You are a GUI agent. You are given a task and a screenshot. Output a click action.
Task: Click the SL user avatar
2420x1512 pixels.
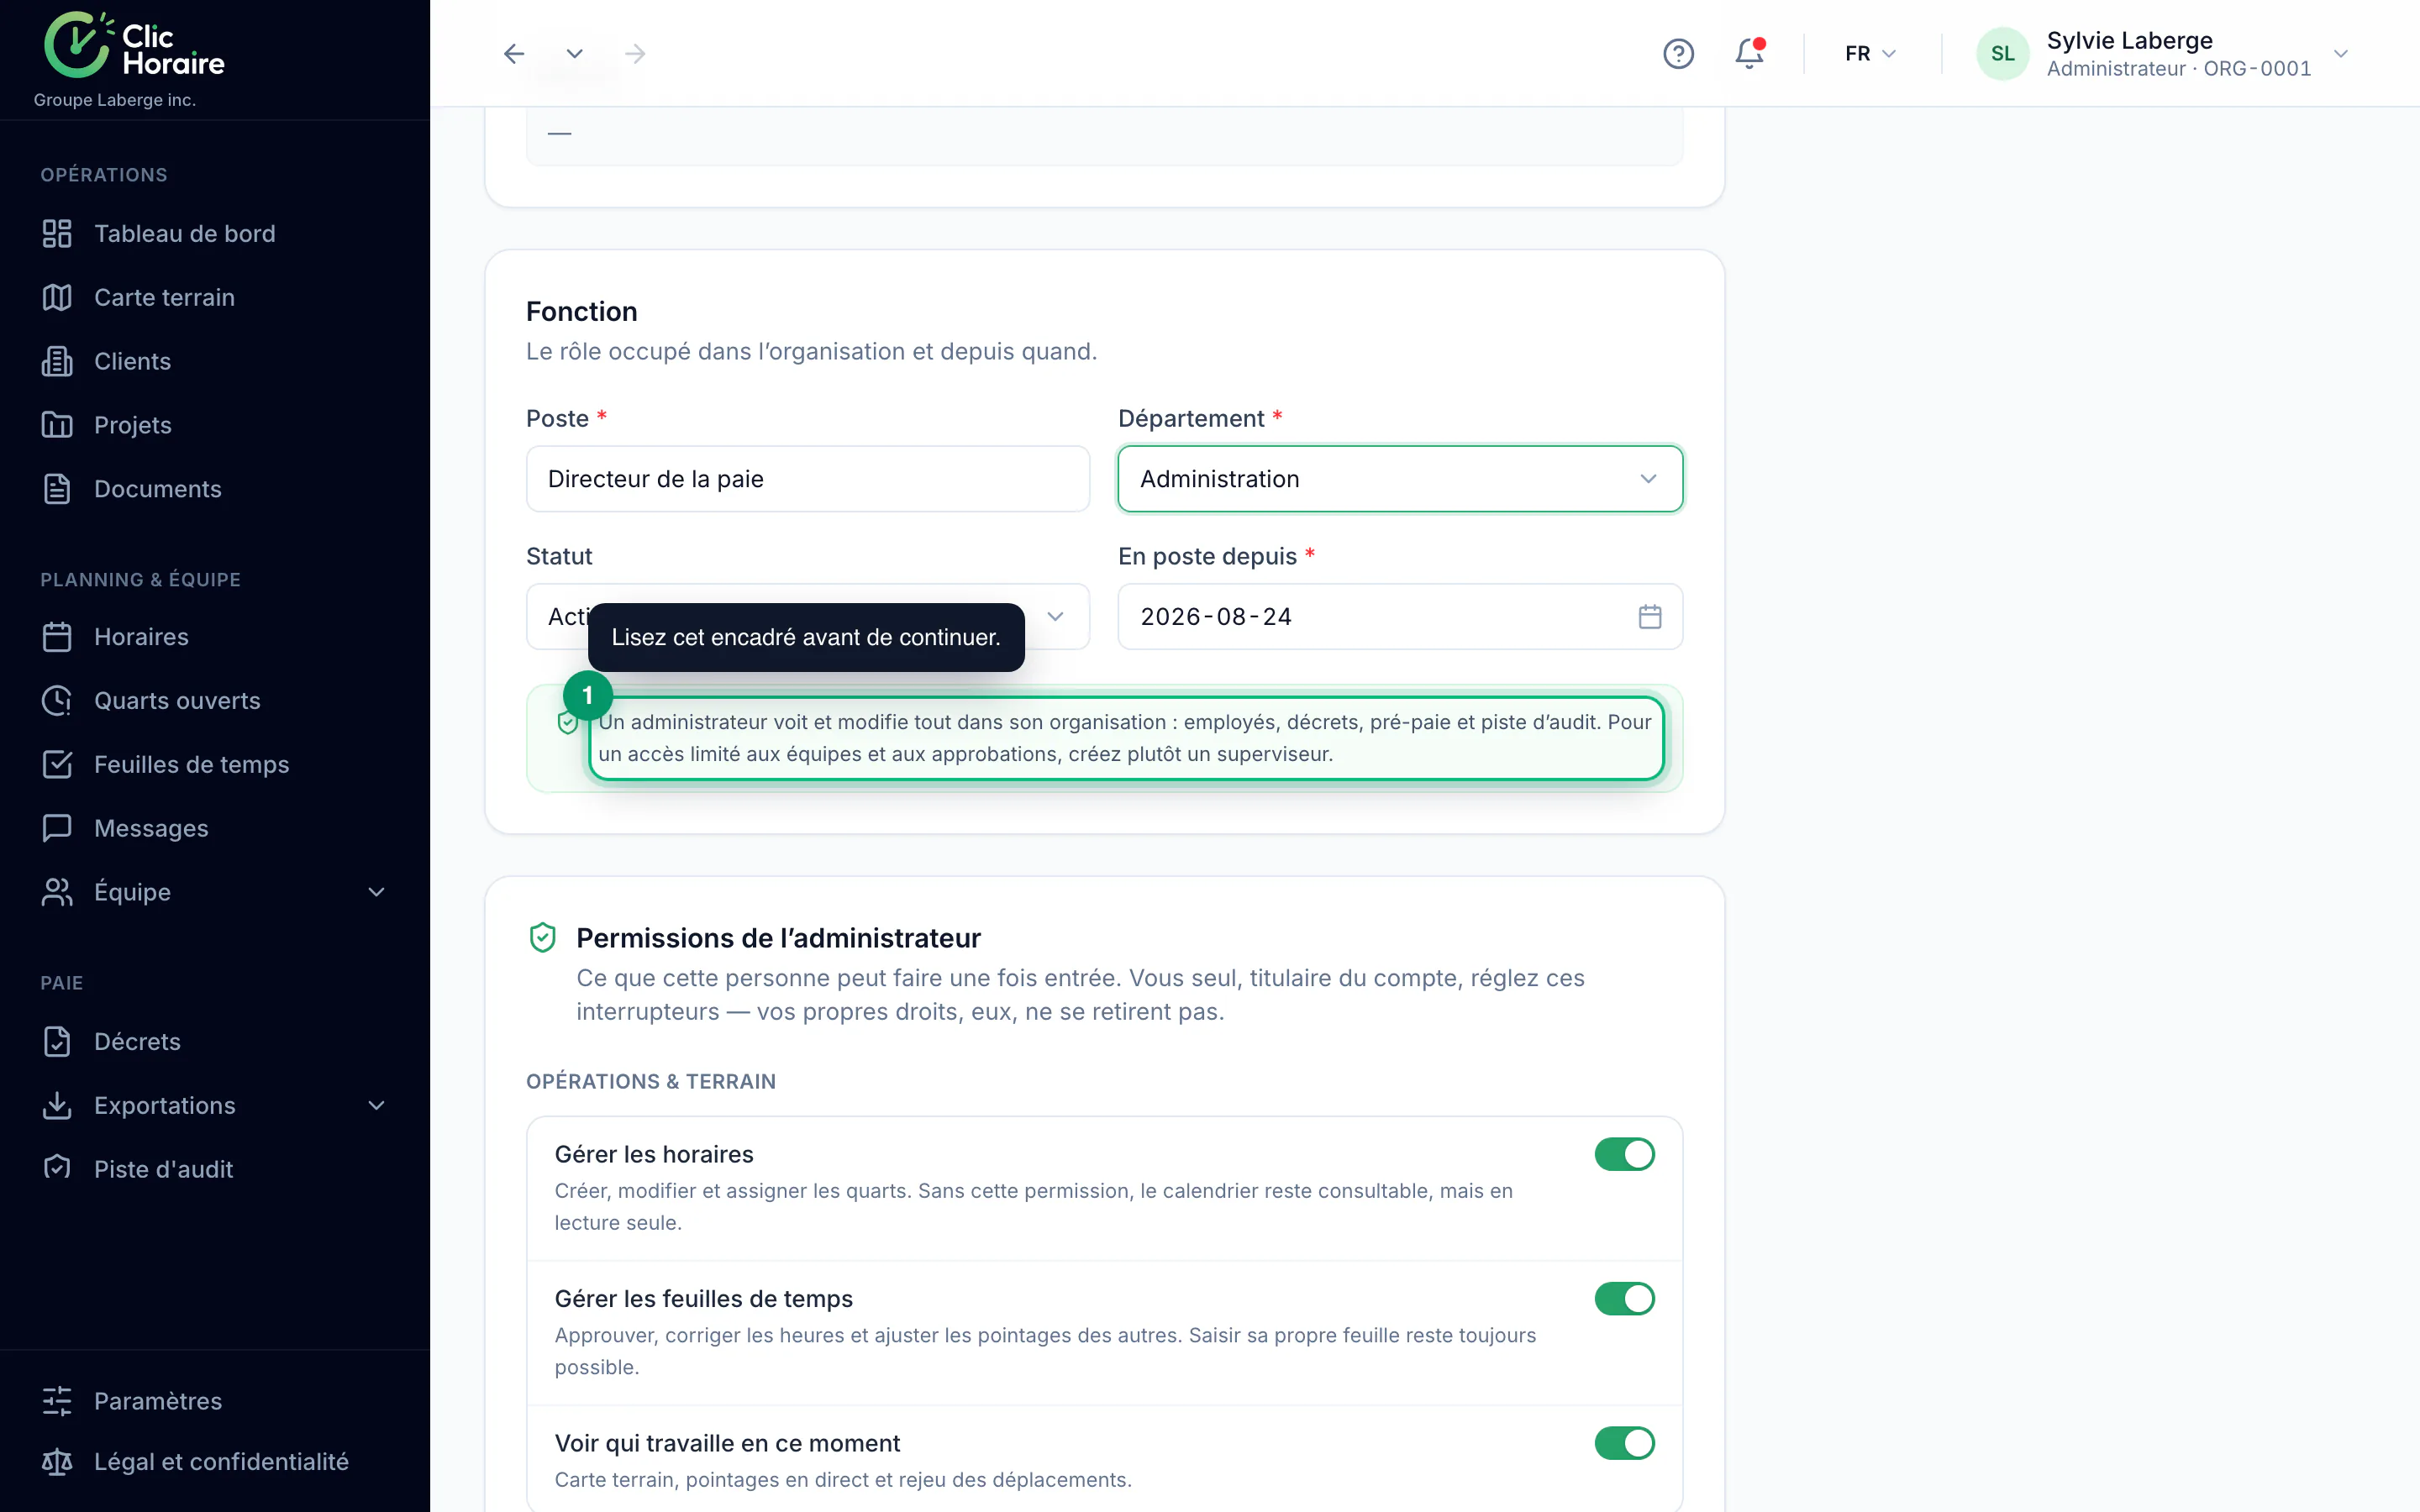(2003, 54)
